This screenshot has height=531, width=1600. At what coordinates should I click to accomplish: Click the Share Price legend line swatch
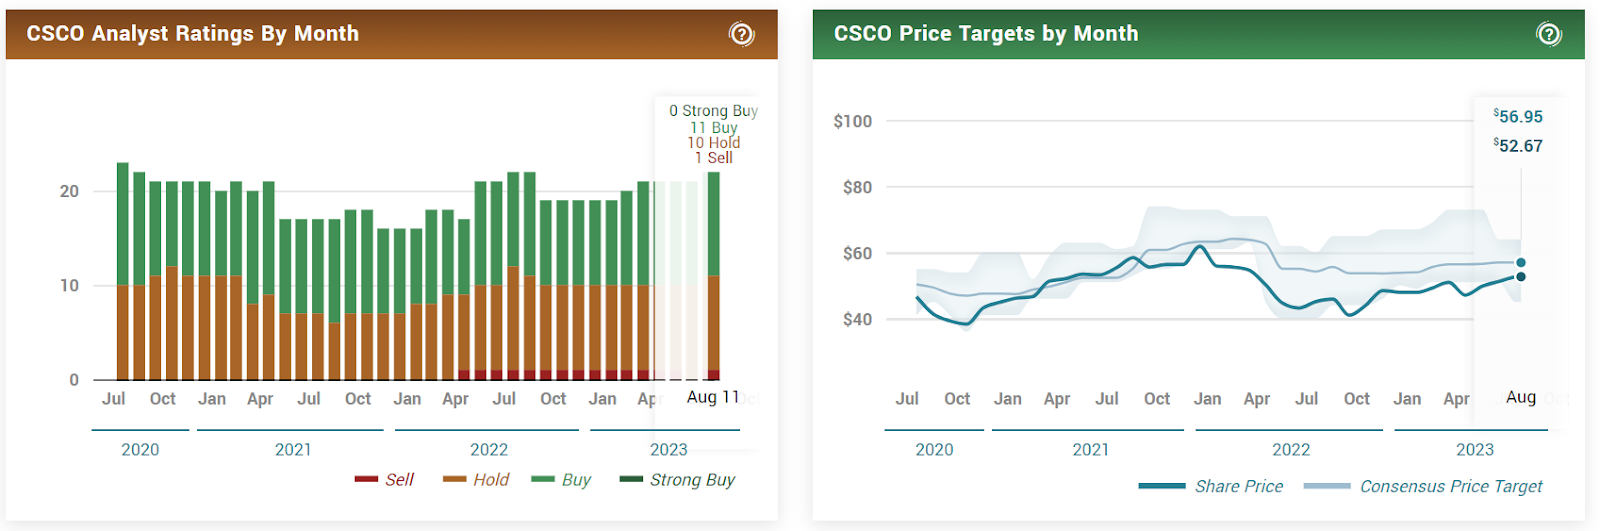pyautogui.click(x=1162, y=486)
